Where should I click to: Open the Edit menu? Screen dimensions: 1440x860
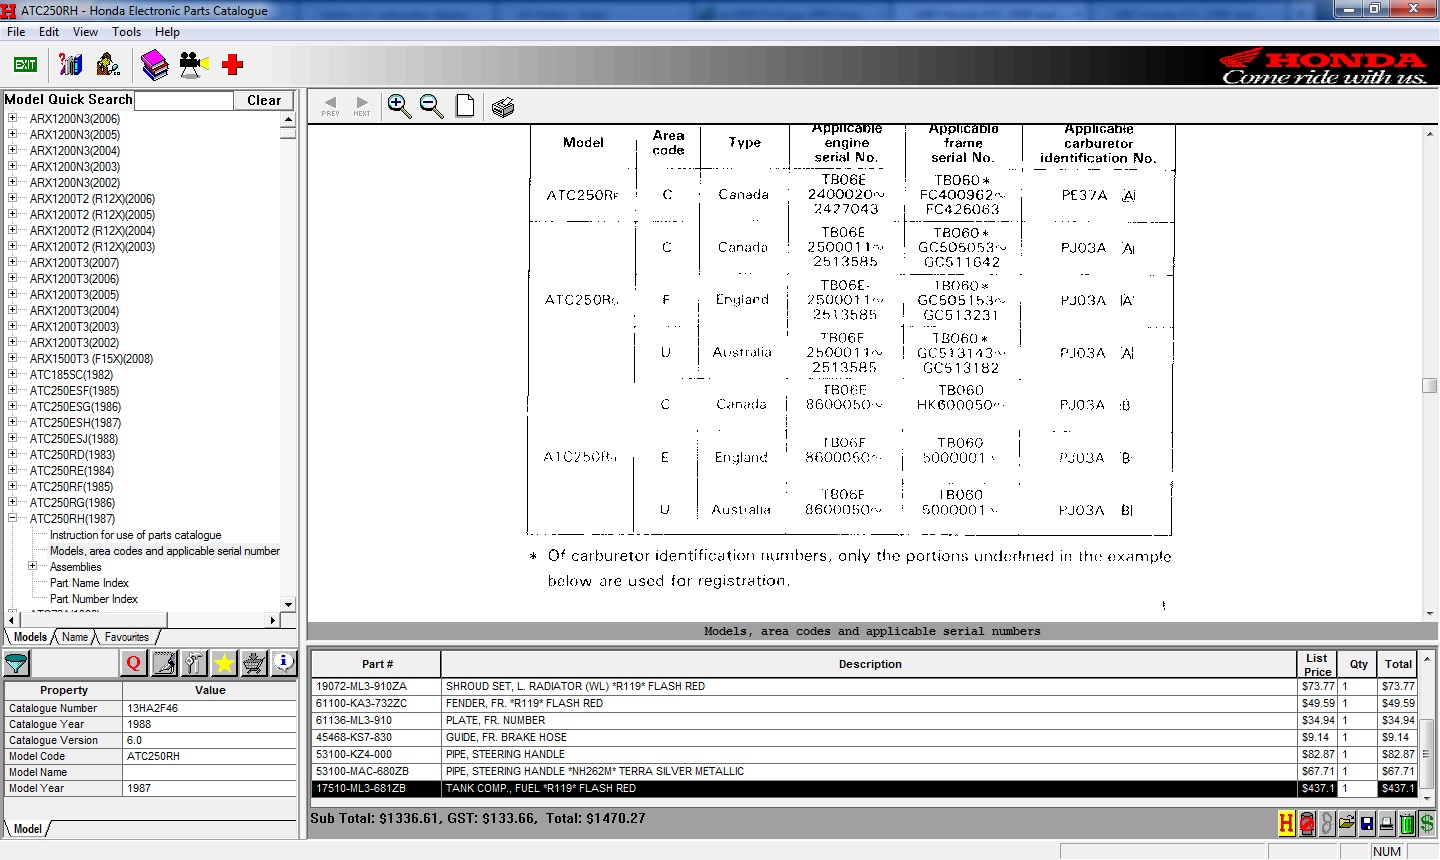tap(49, 32)
